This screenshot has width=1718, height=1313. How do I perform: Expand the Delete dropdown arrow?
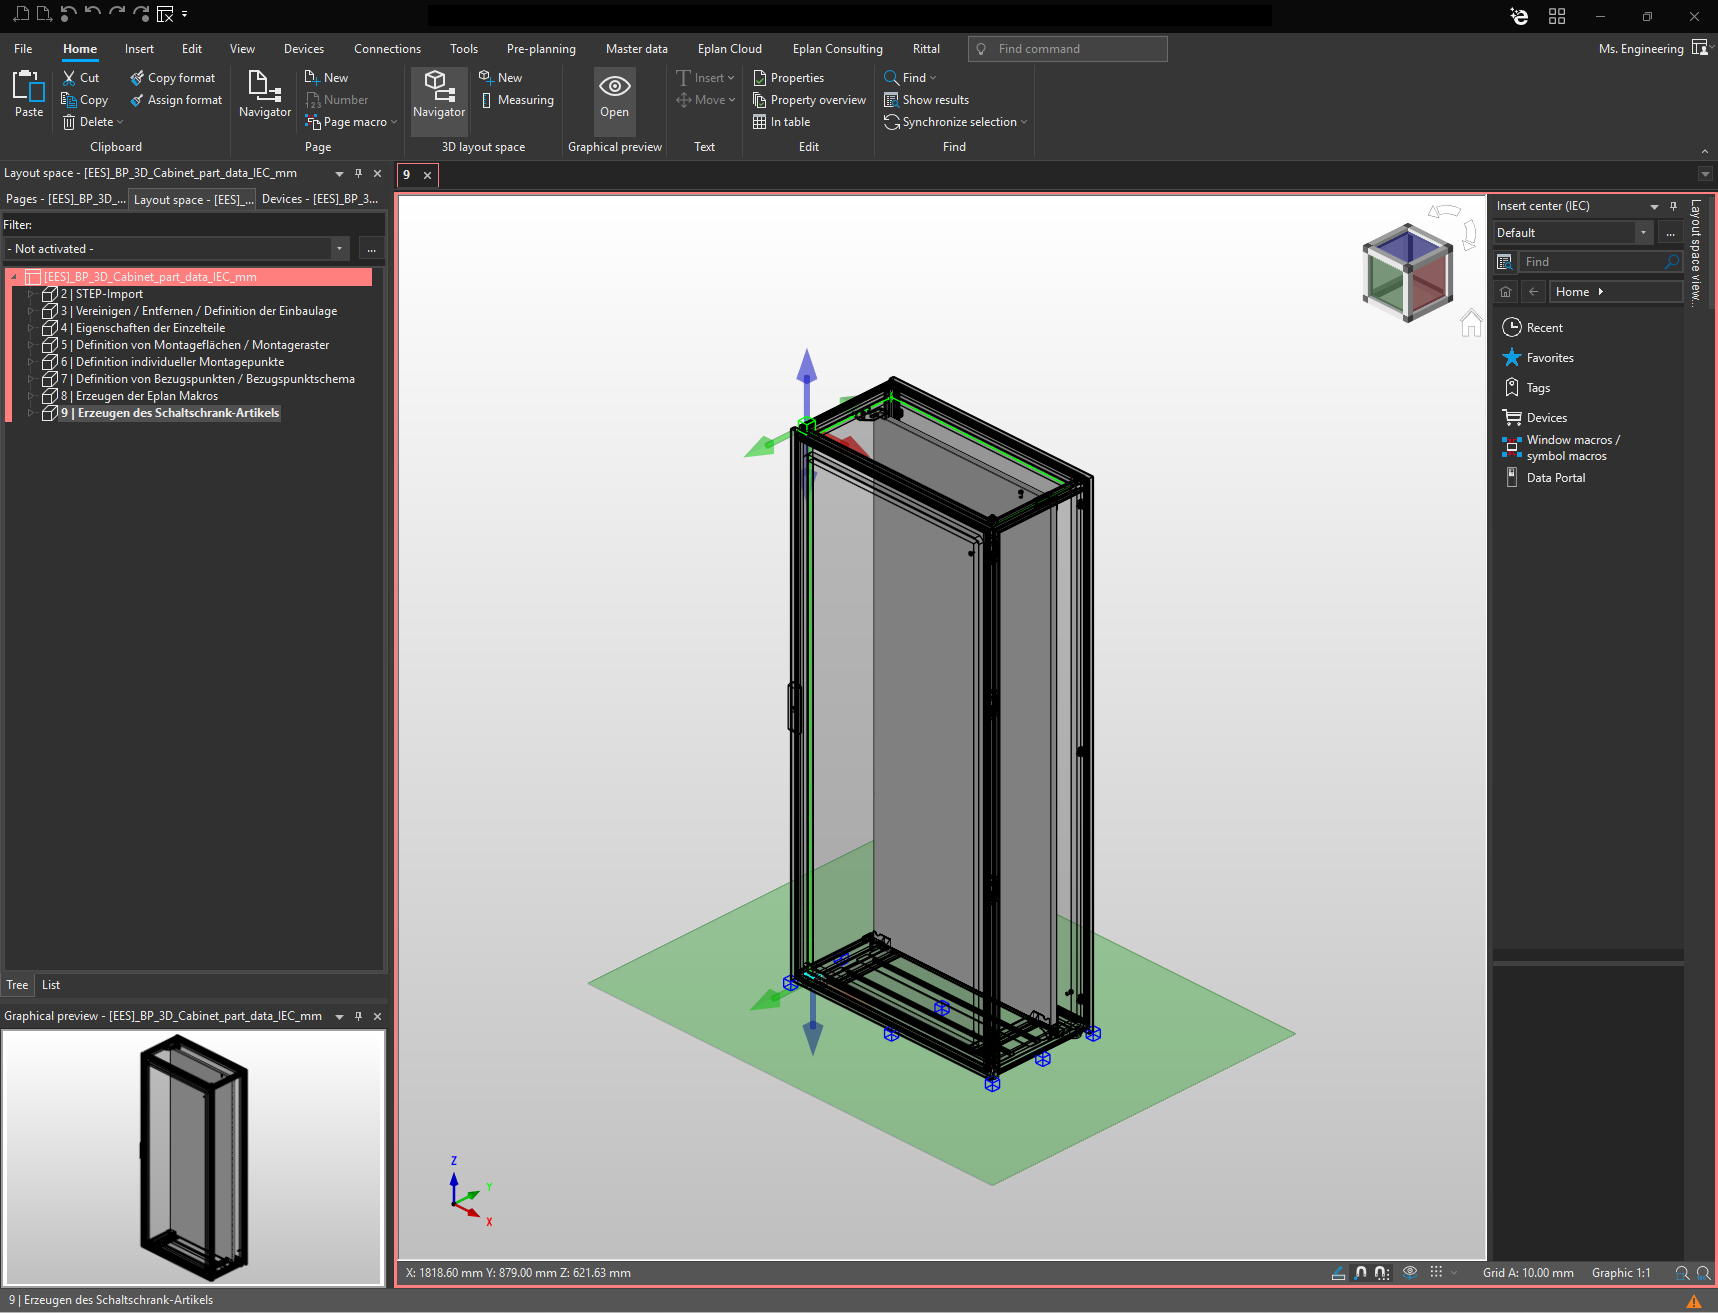[120, 122]
